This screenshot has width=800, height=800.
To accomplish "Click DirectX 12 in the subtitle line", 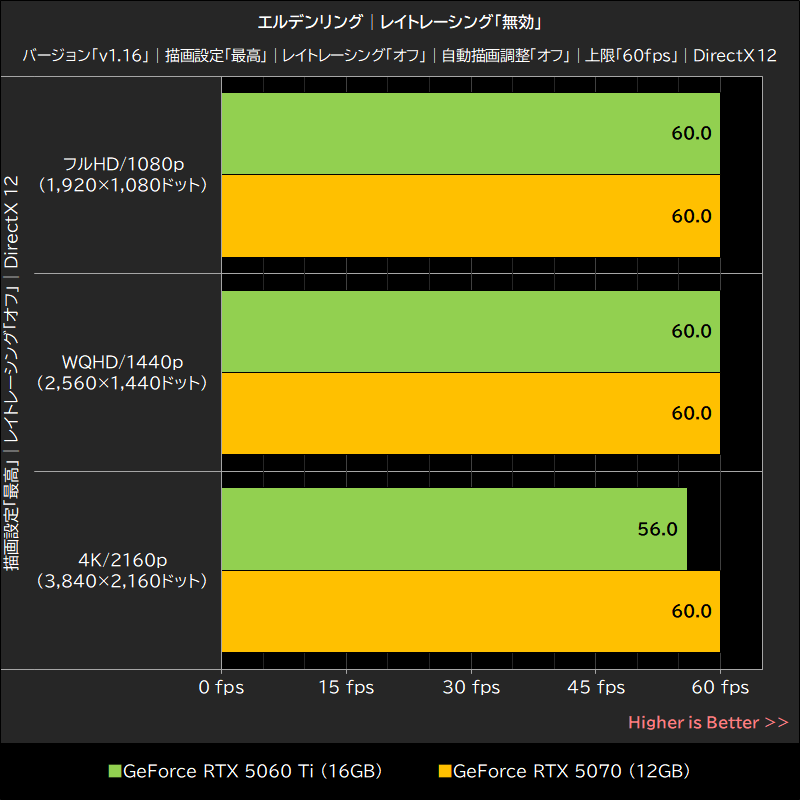I will click(735, 55).
